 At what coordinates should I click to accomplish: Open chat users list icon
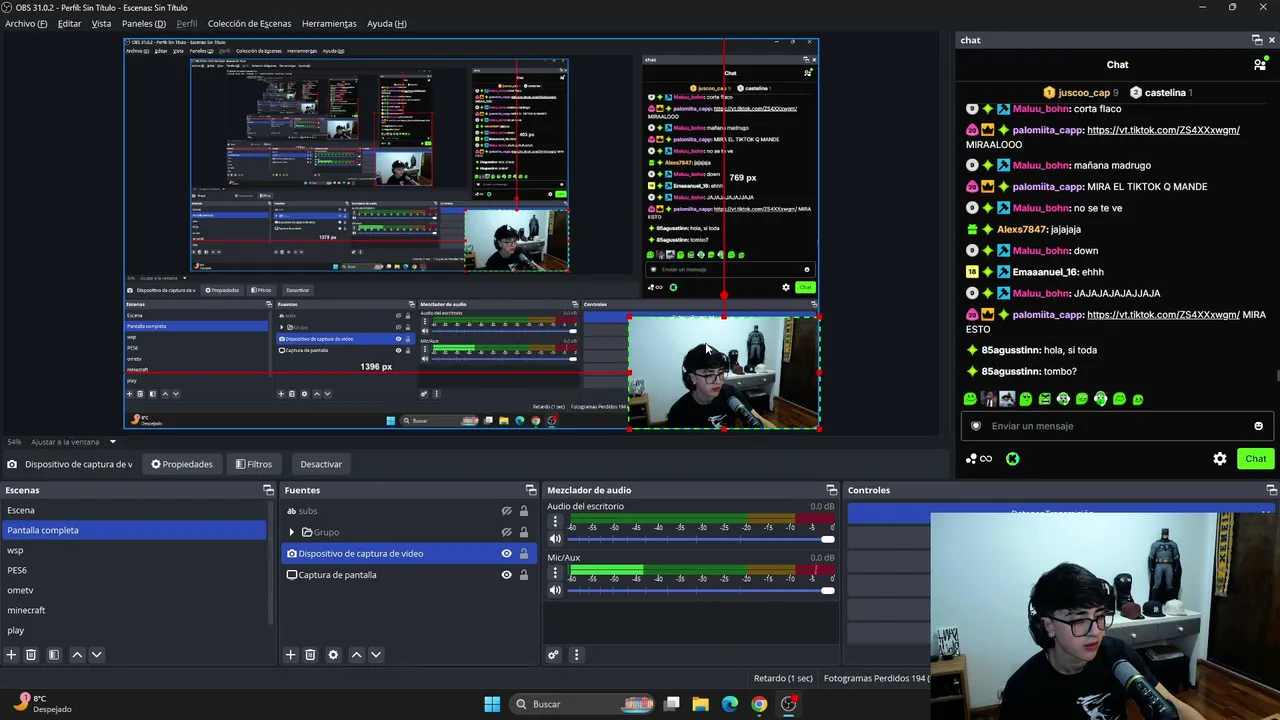(x=1260, y=65)
